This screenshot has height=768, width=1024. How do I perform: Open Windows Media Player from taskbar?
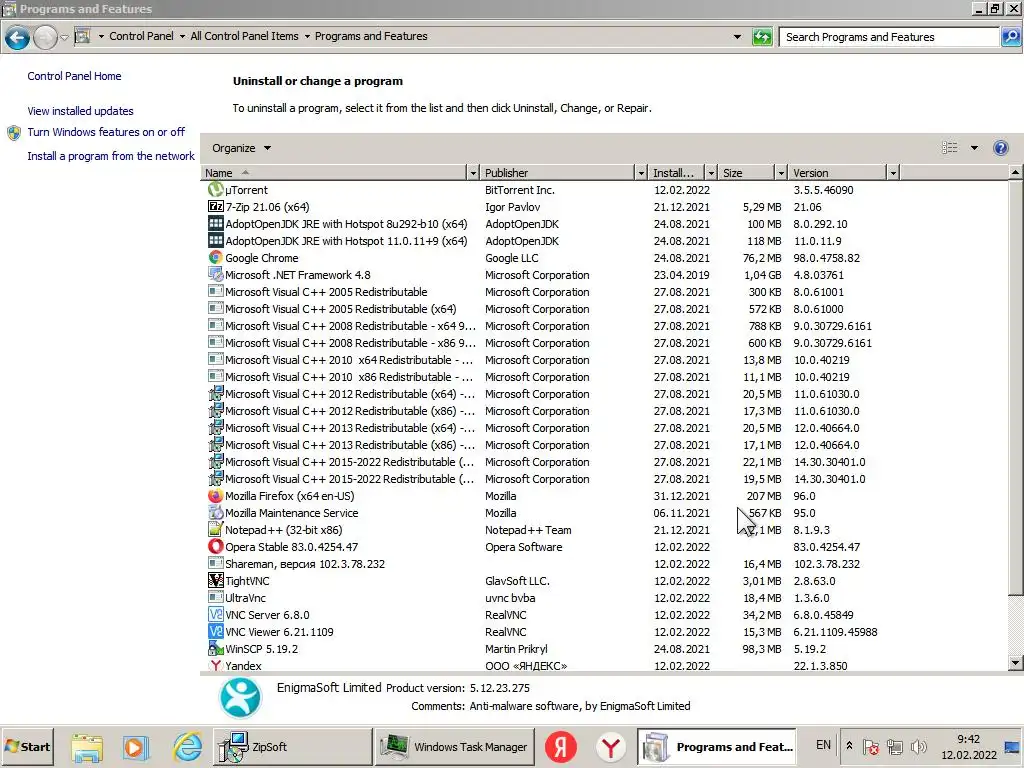(136, 747)
